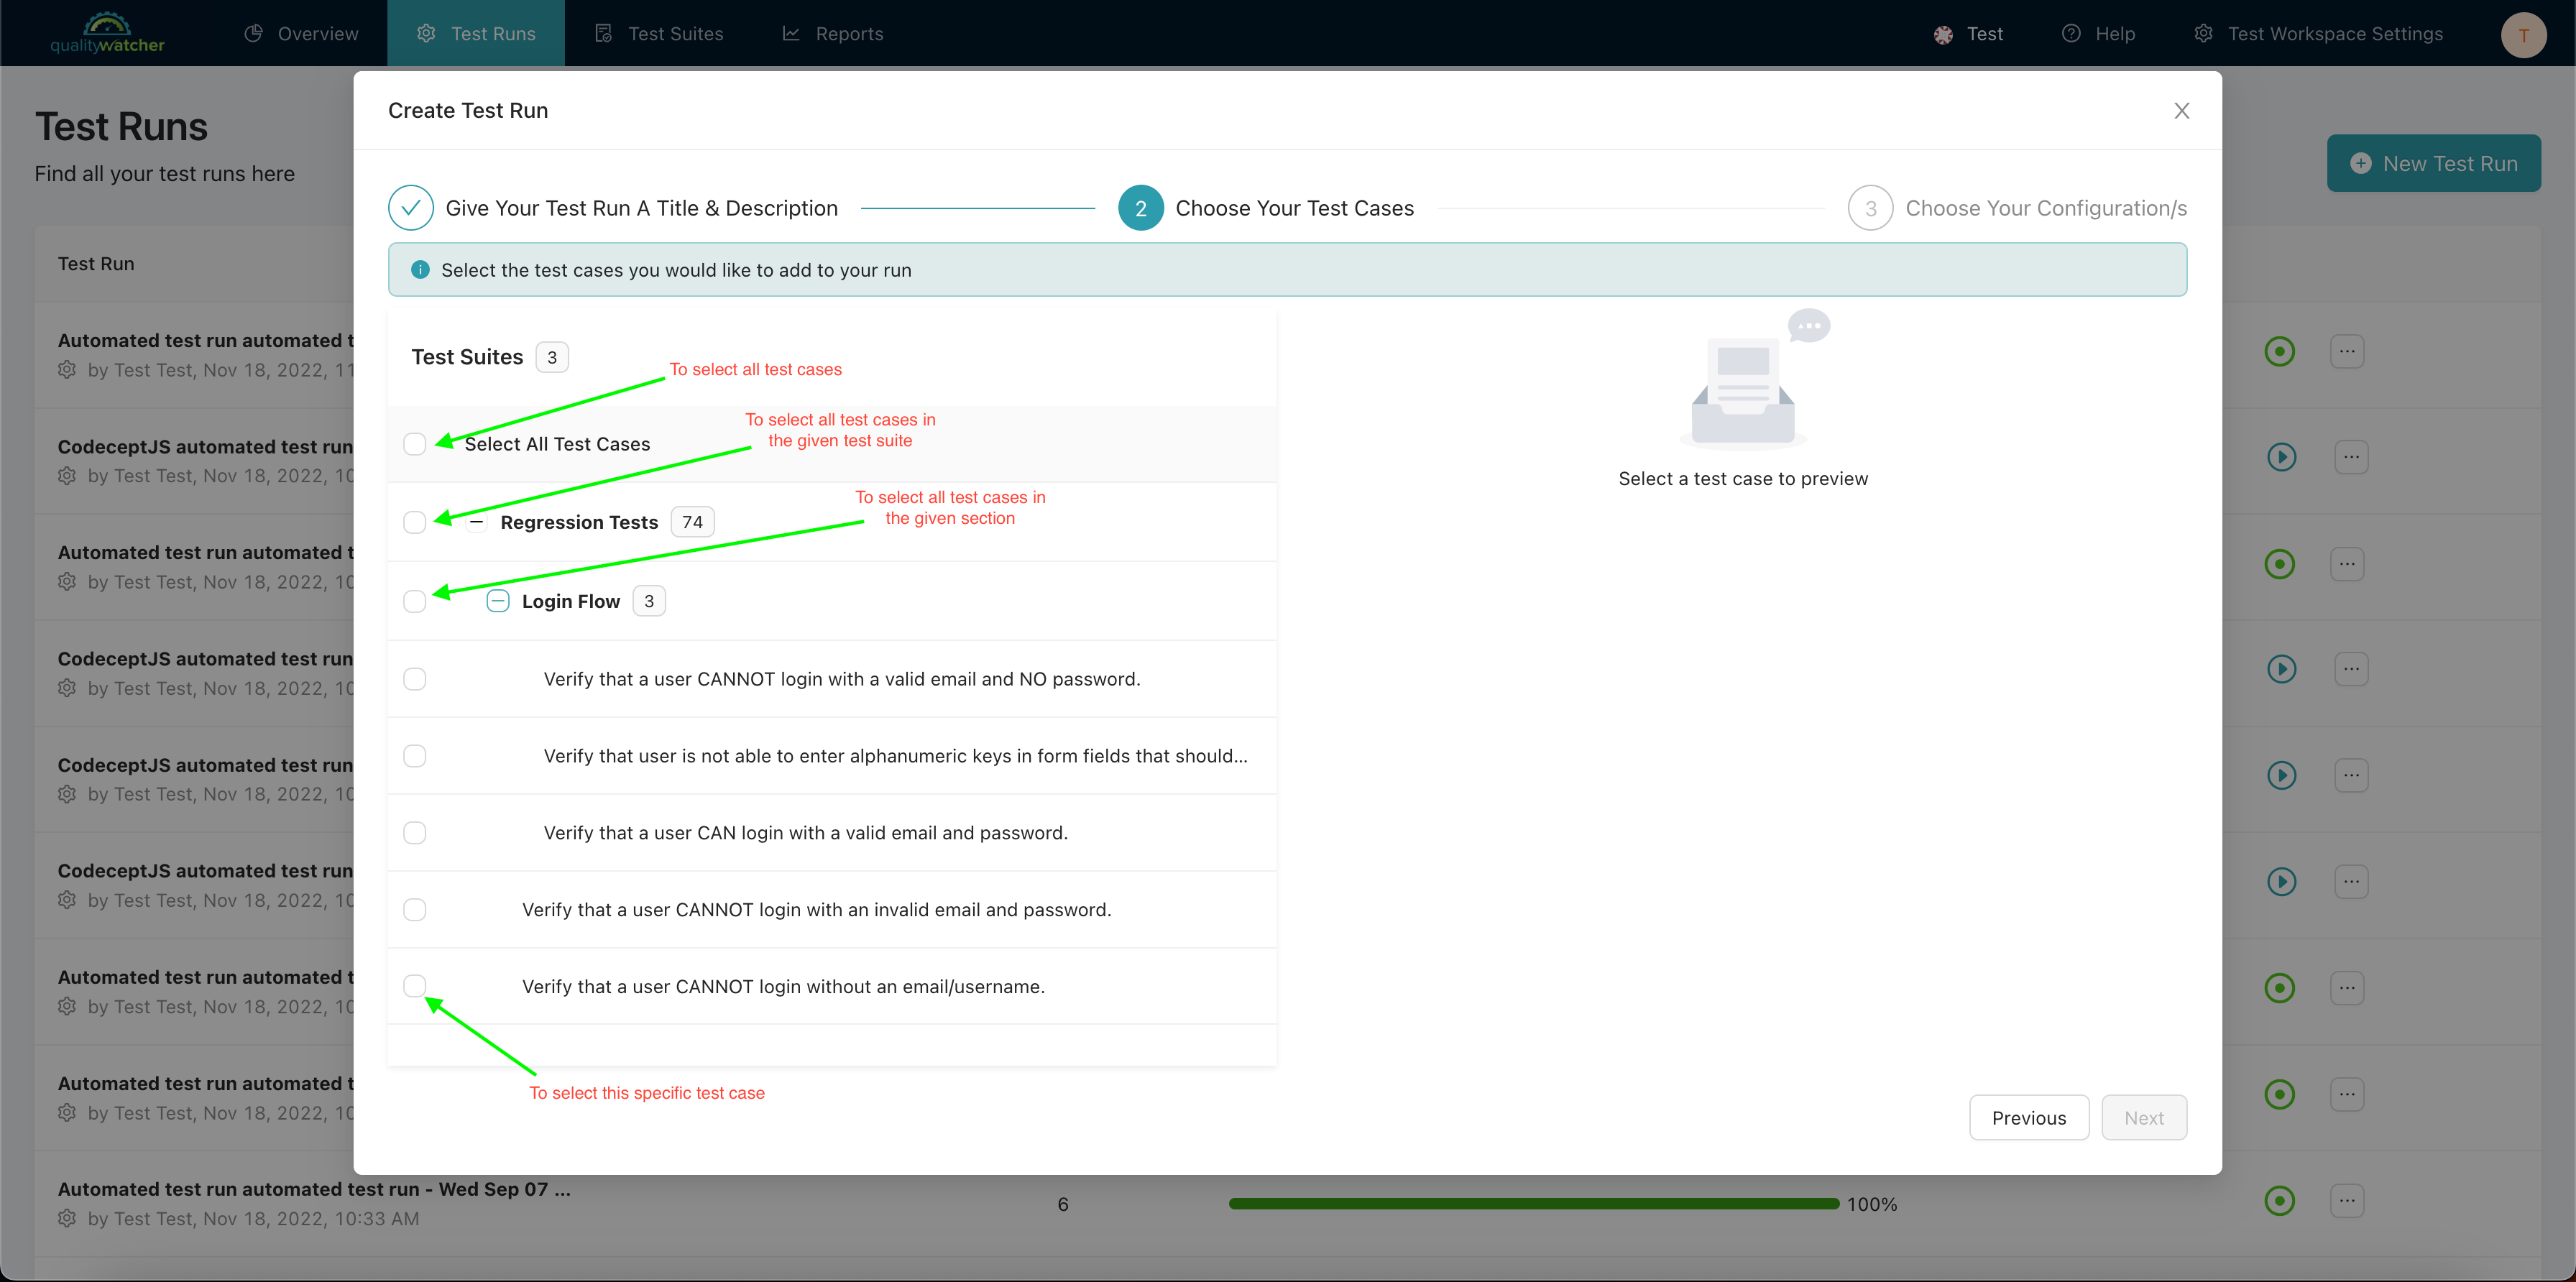Click the Test Run column header
The image size is (2576, 1282).
(x=96, y=263)
